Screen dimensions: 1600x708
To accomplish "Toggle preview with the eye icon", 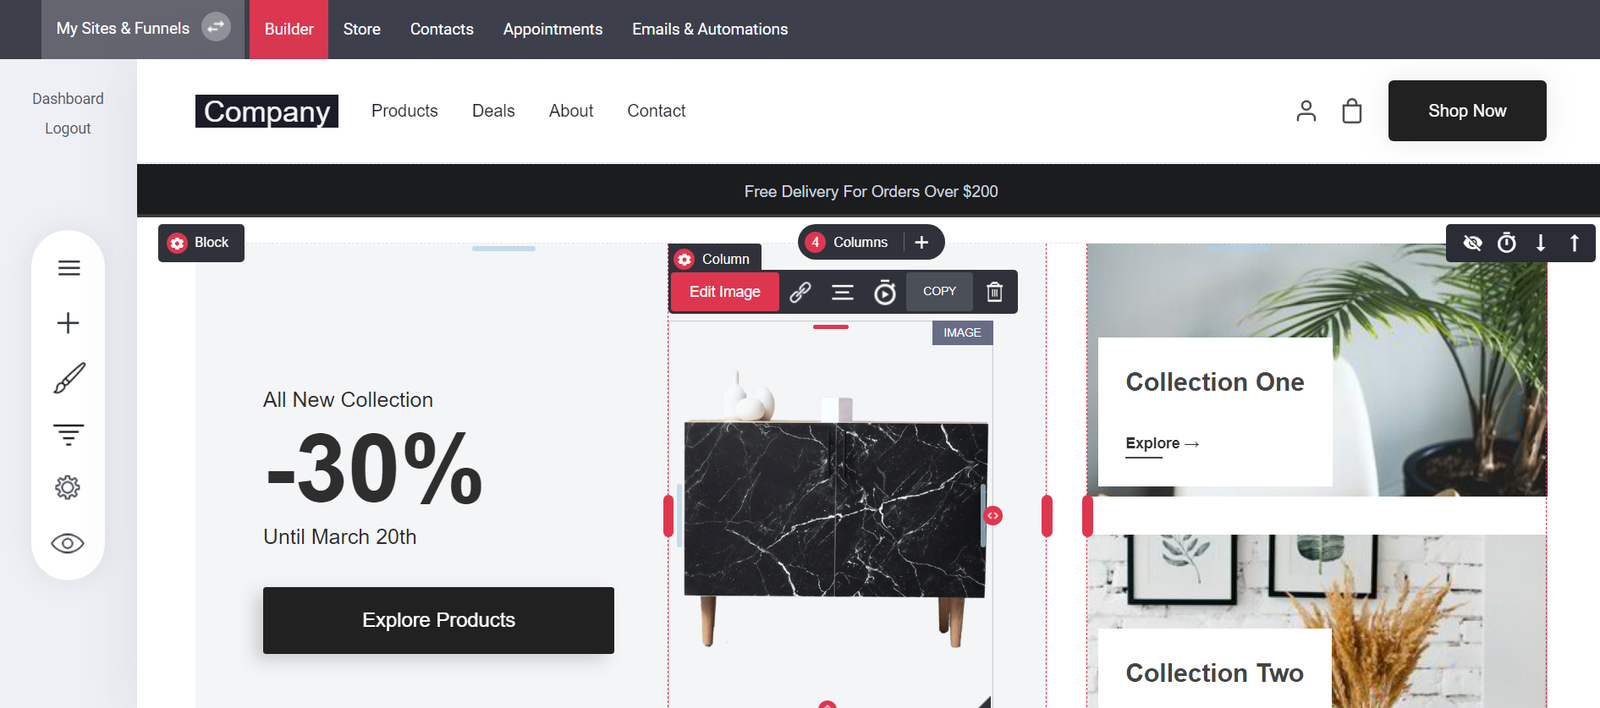I will pos(68,543).
